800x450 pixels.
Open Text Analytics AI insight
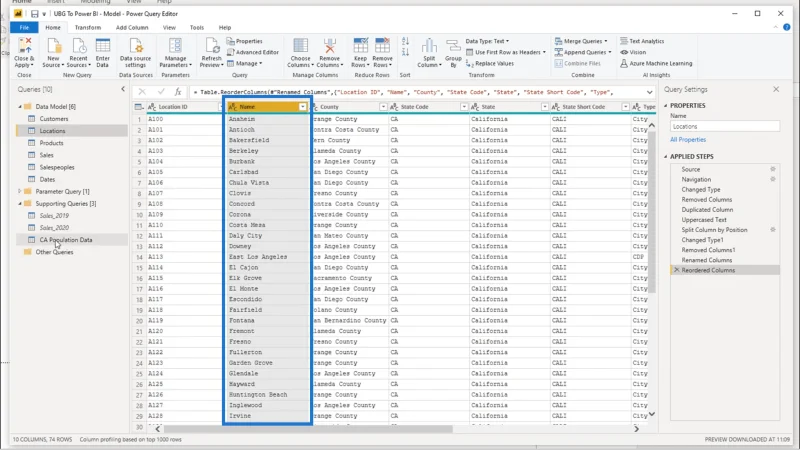click(642, 41)
